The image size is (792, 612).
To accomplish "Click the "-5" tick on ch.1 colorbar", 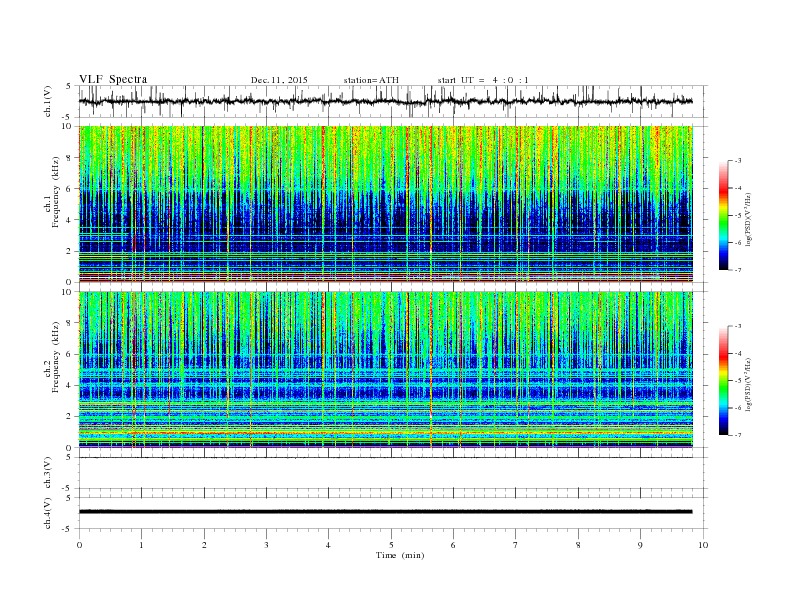I will (737, 216).
